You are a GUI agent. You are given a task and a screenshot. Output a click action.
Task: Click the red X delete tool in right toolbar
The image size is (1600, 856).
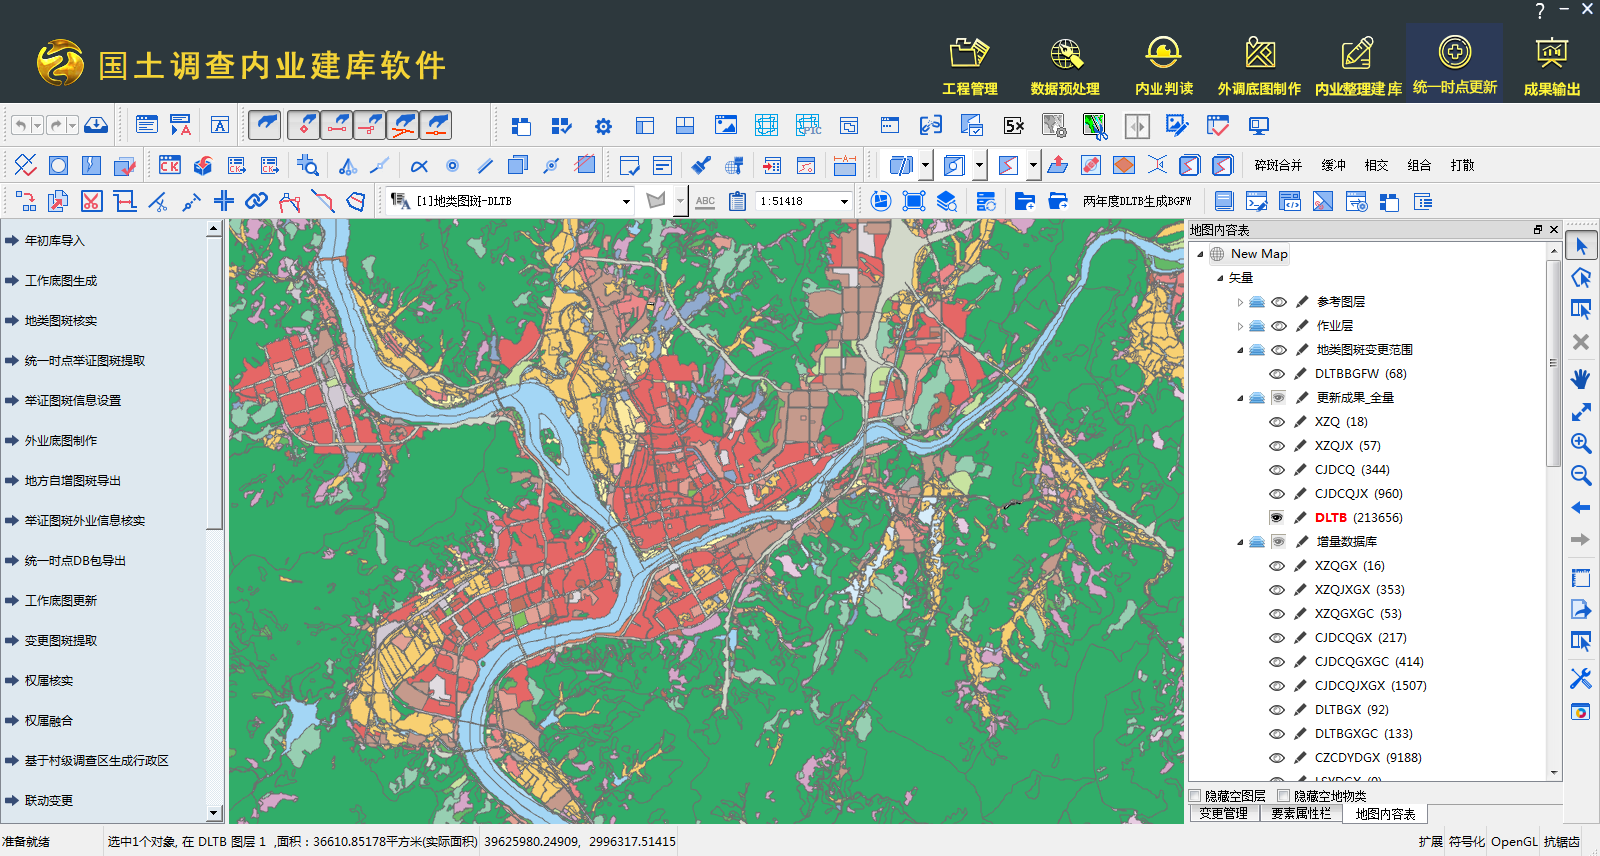[x=1581, y=342]
